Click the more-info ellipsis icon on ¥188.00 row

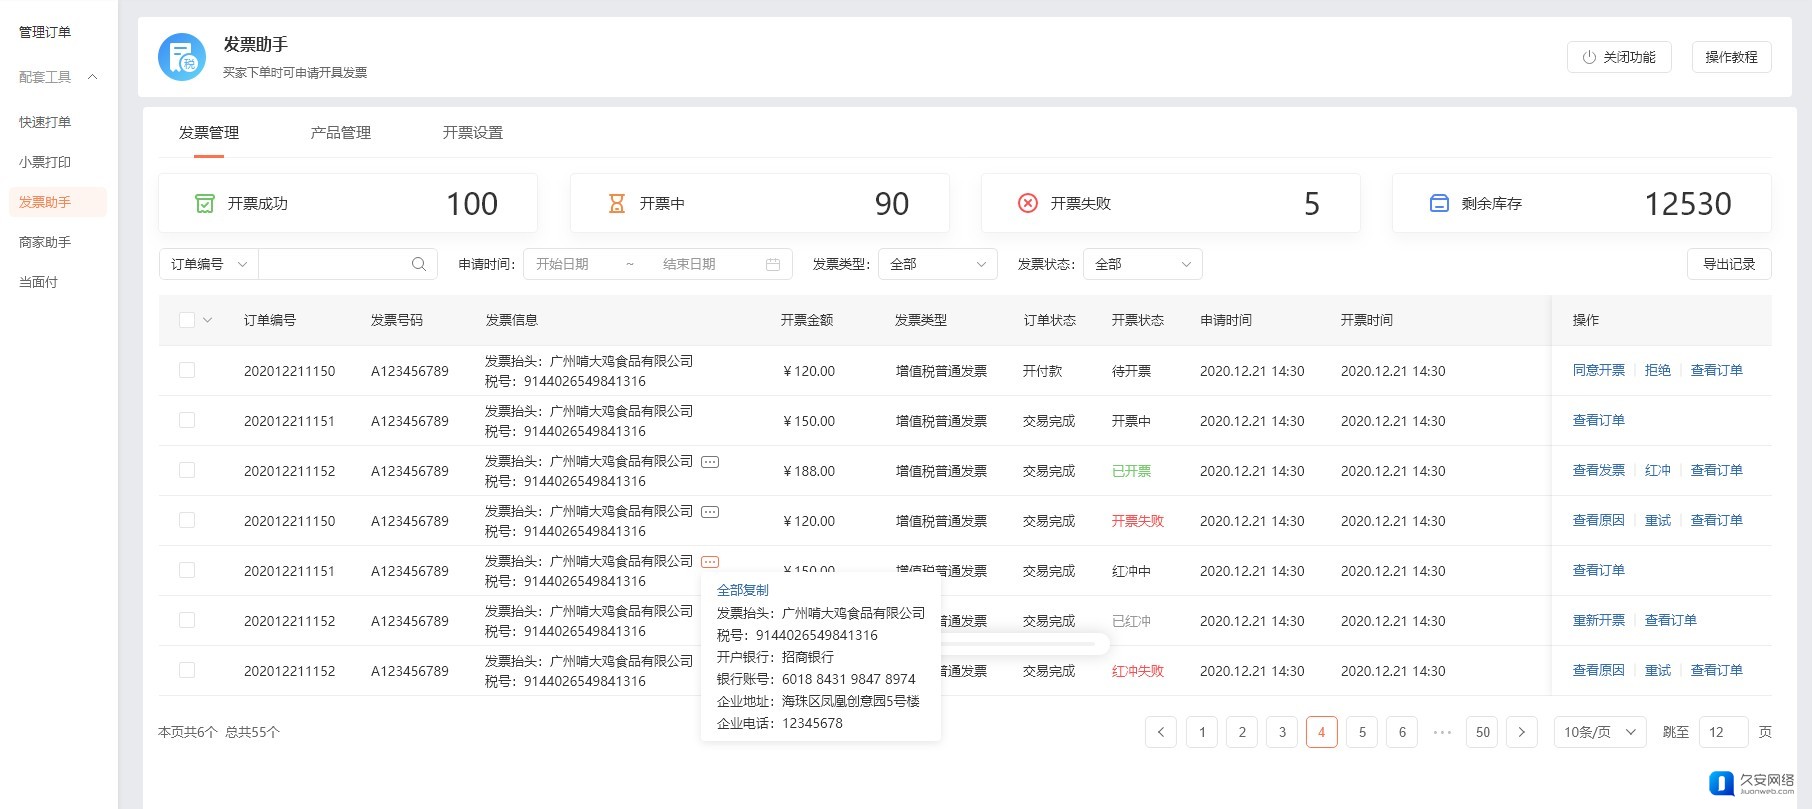[x=710, y=462]
